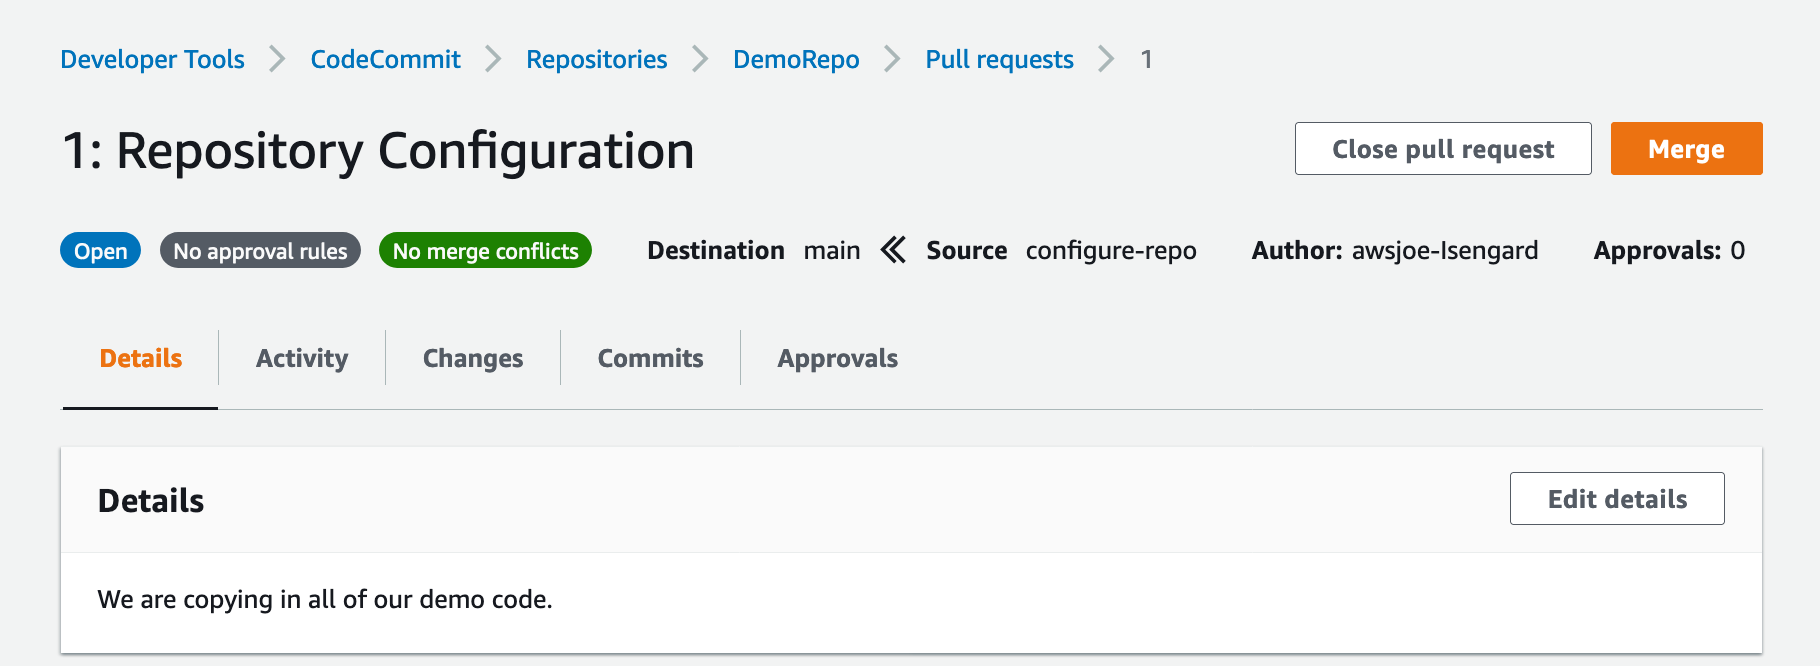
Task: Navigate to CodeCommit via the breadcrumb
Action: [x=385, y=59]
